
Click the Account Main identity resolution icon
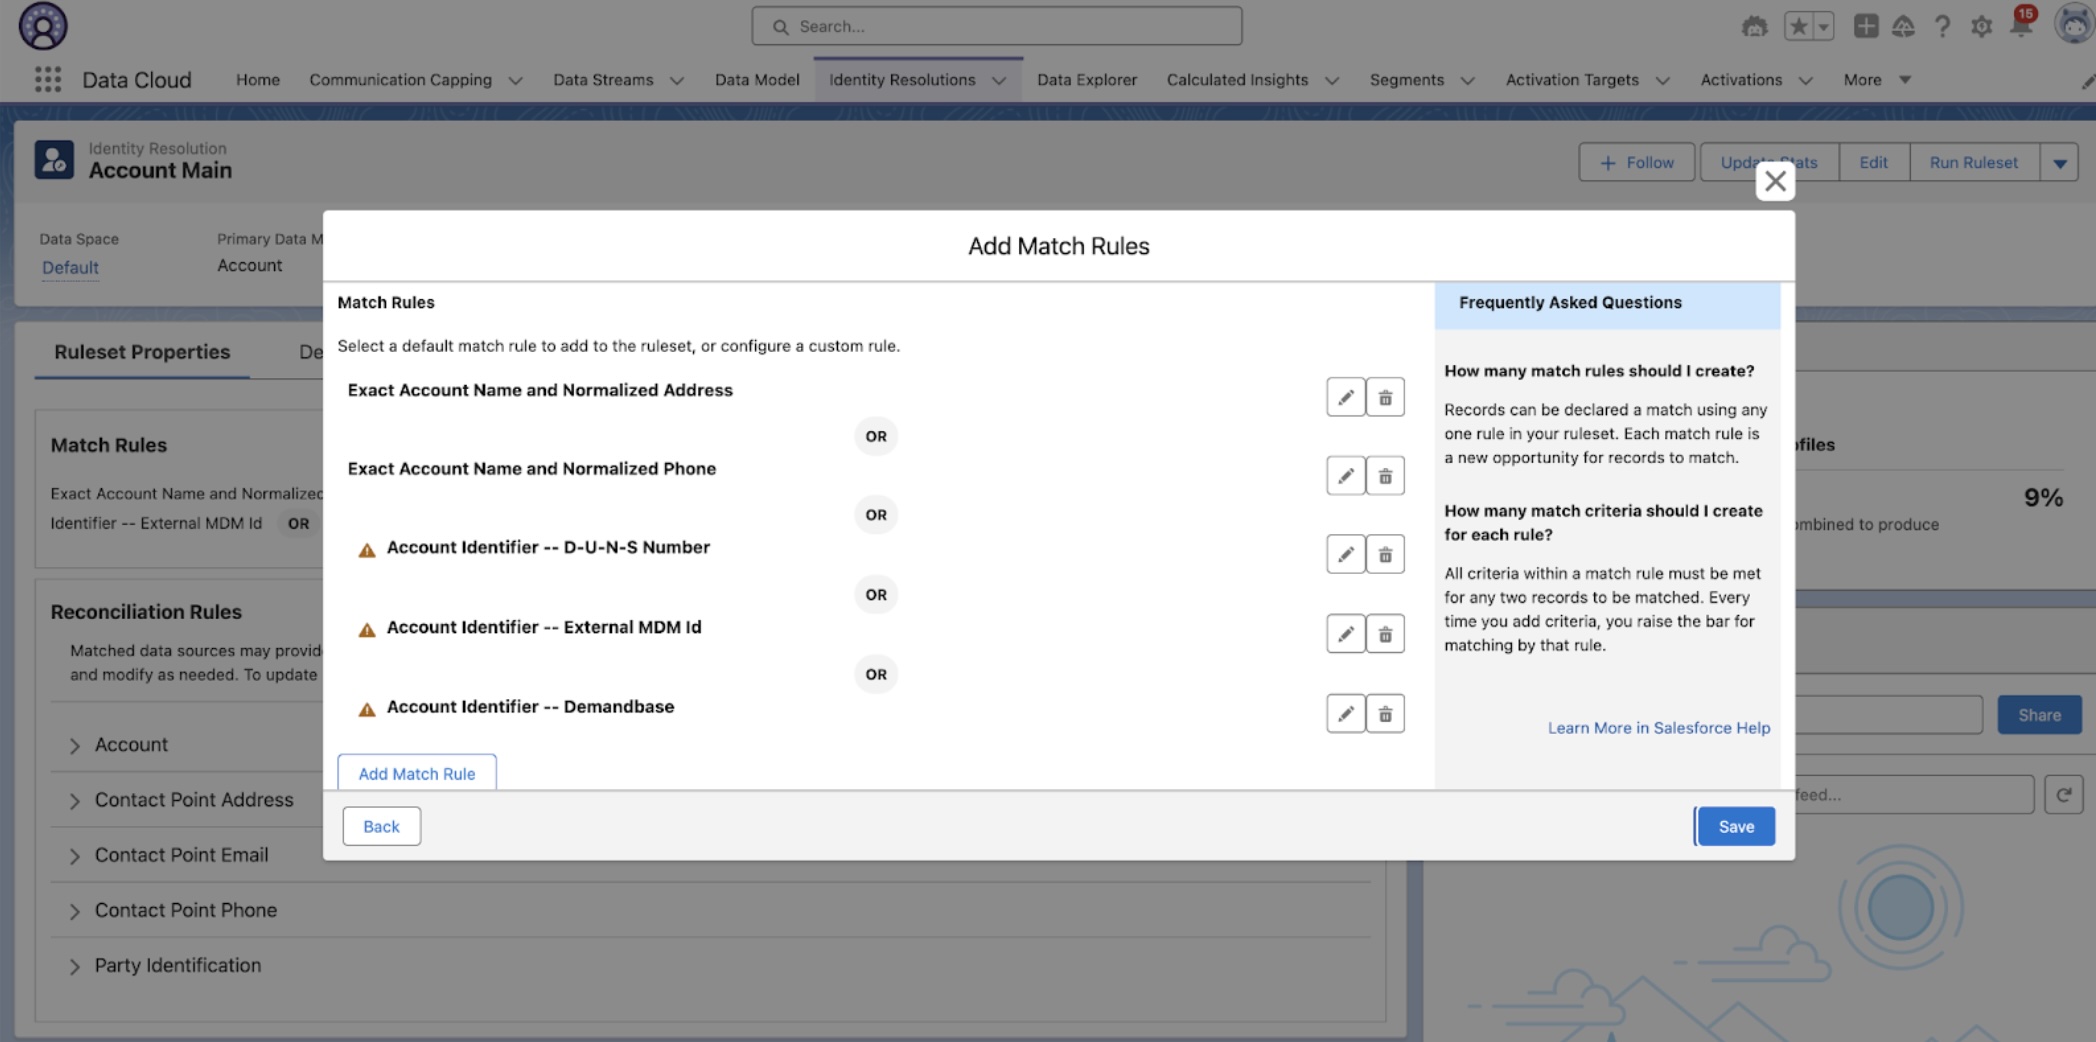click(54, 160)
